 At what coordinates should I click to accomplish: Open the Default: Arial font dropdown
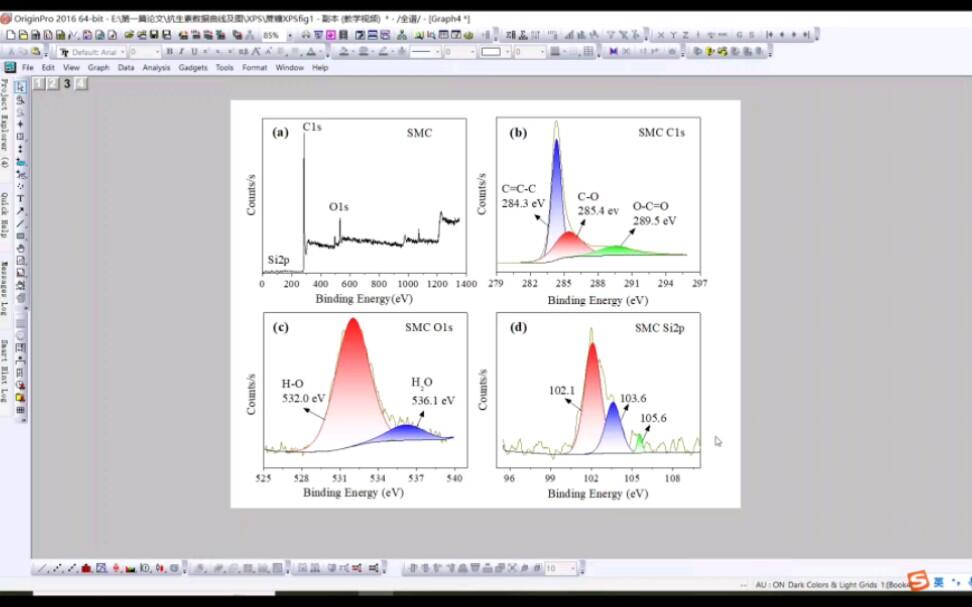click(x=92, y=52)
